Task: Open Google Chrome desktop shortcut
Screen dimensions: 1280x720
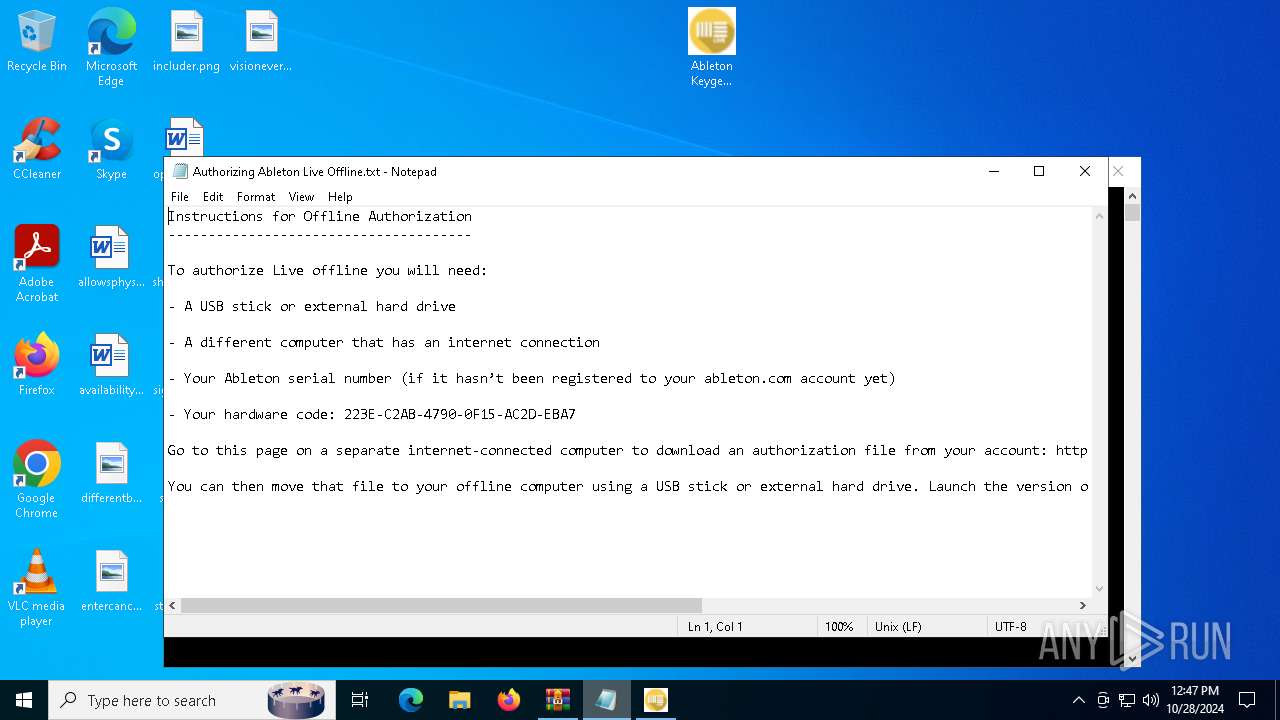Action: [37, 480]
